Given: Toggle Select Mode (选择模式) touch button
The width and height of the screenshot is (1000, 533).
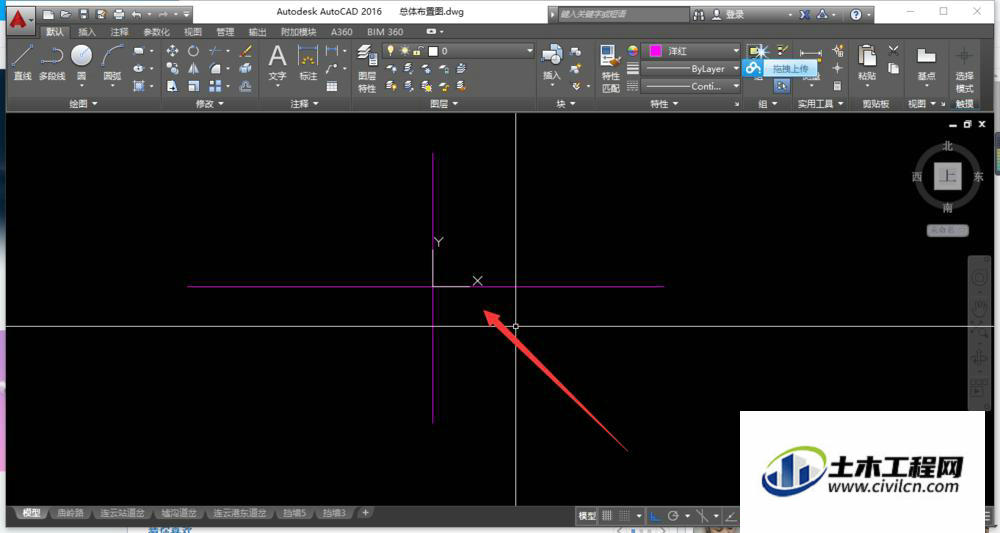Looking at the screenshot, I should click(x=964, y=69).
